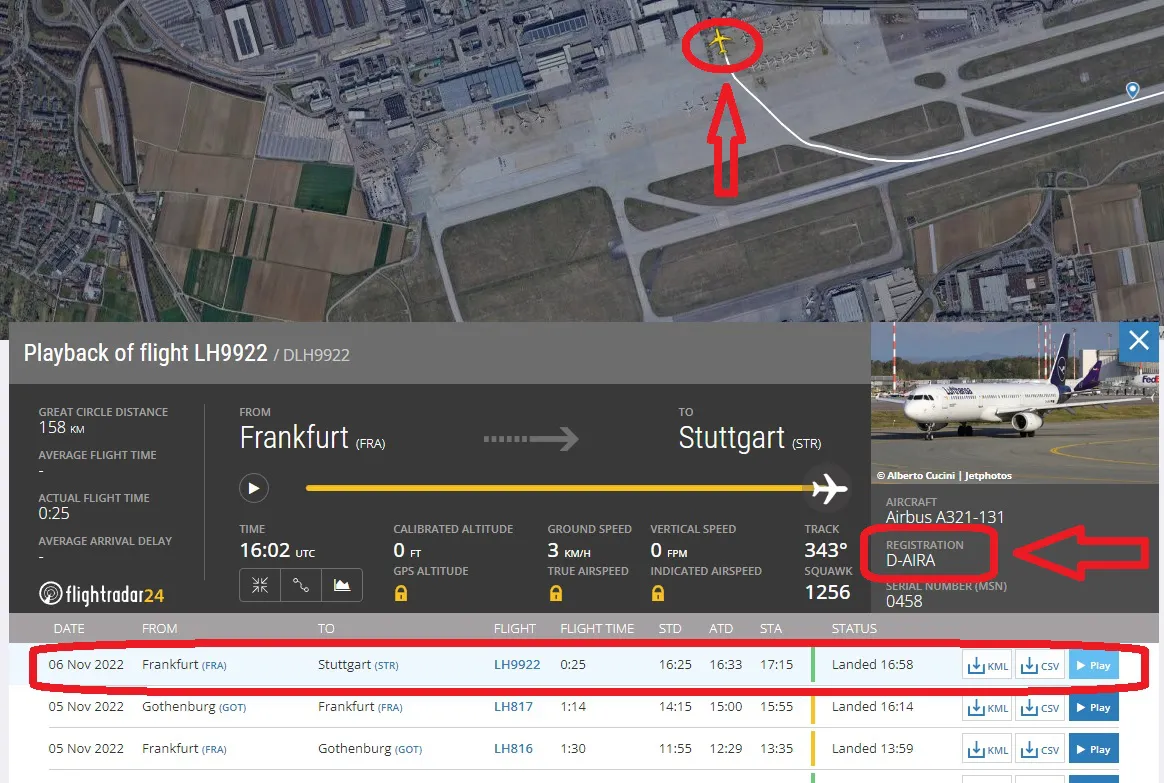Viewport: 1164px width, 783px height.
Task: Open LH817 flight number link
Action: tap(513, 706)
